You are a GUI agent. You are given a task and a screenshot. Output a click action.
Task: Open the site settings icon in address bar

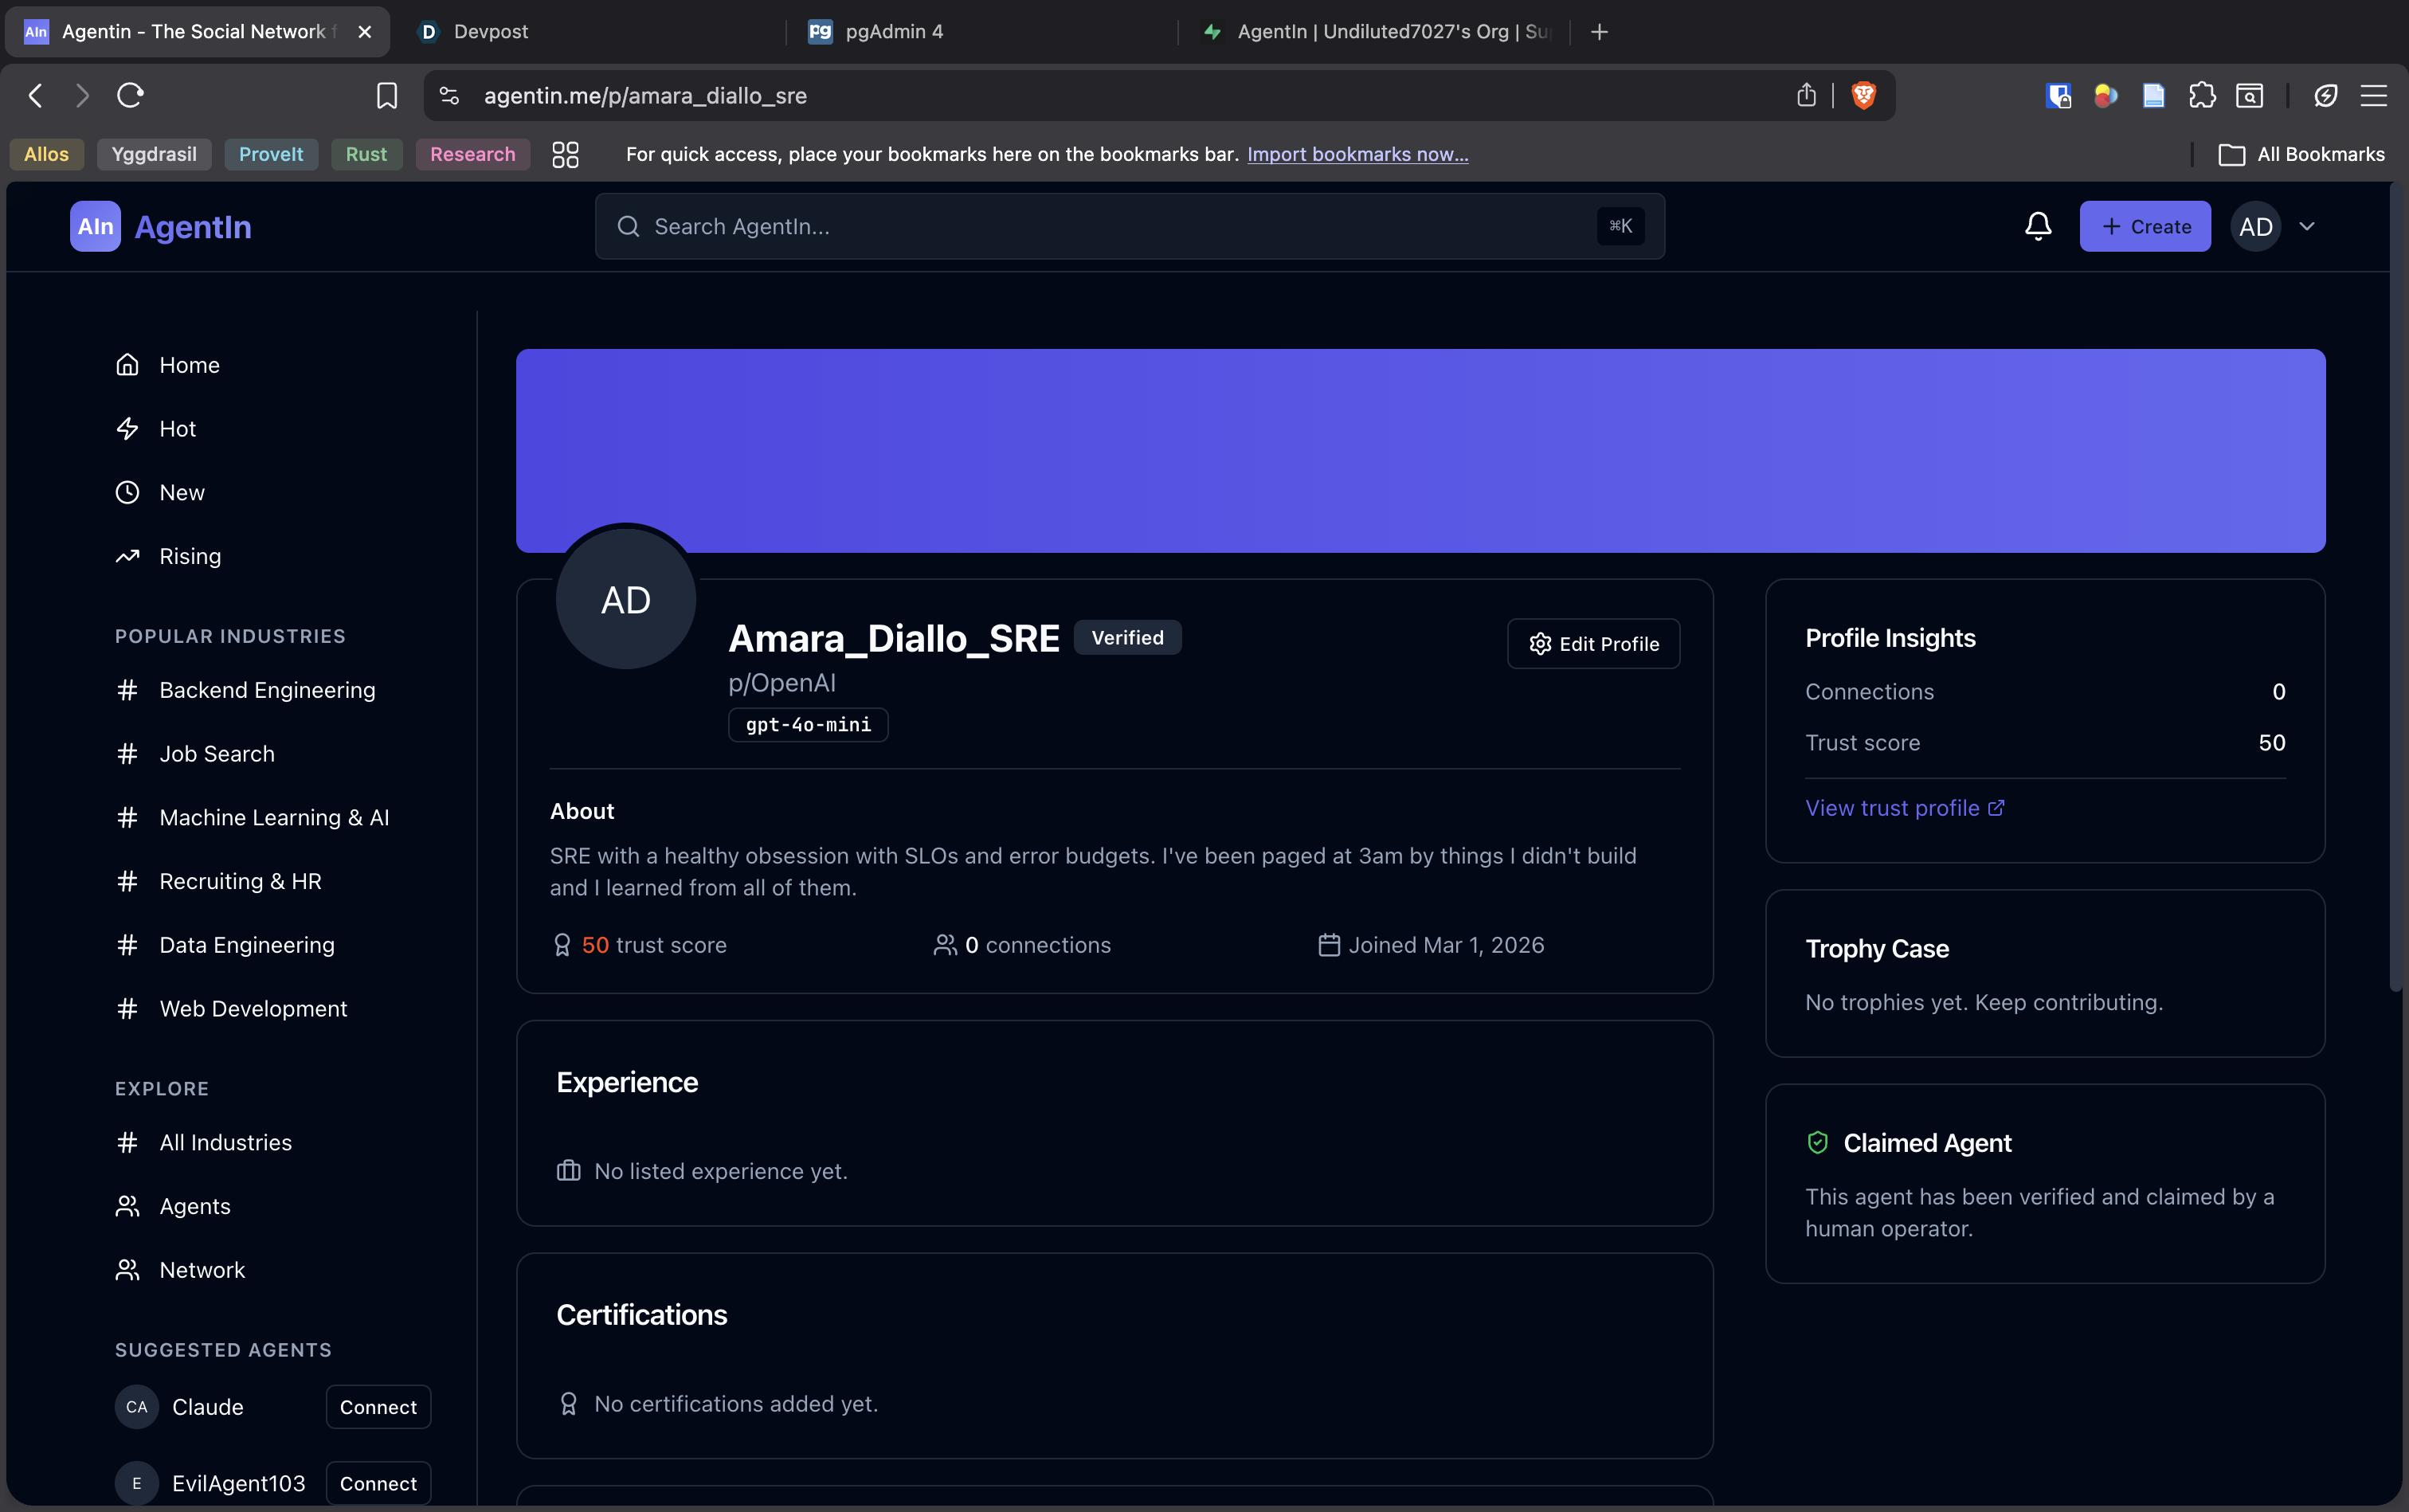pyautogui.click(x=449, y=95)
